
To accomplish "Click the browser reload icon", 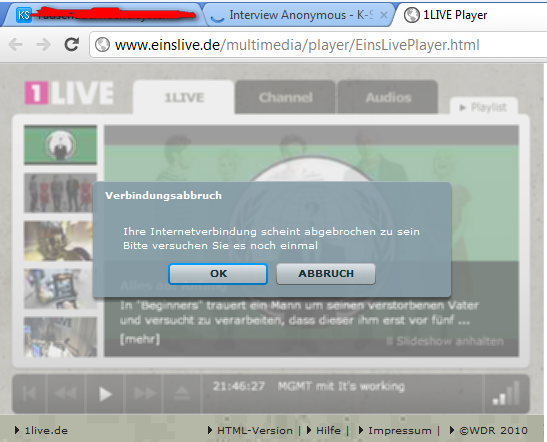I will pos(72,45).
